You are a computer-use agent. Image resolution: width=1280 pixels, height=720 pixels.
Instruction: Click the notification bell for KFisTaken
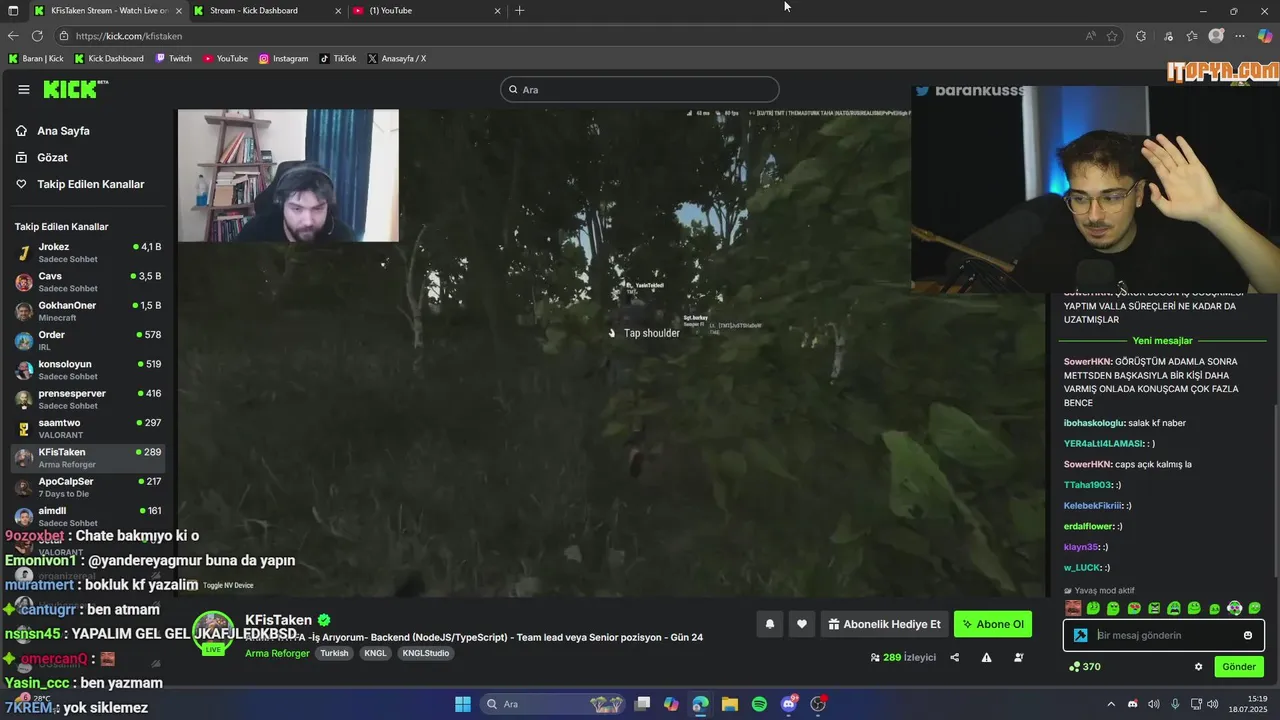coord(770,624)
